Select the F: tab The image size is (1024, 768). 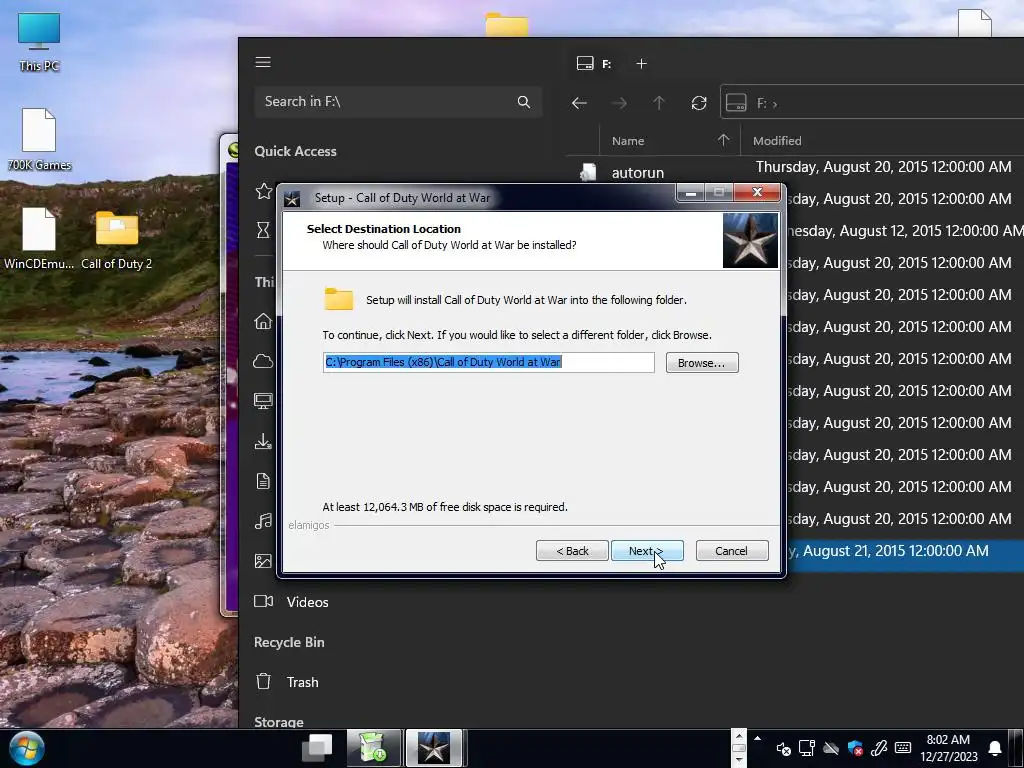point(594,63)
